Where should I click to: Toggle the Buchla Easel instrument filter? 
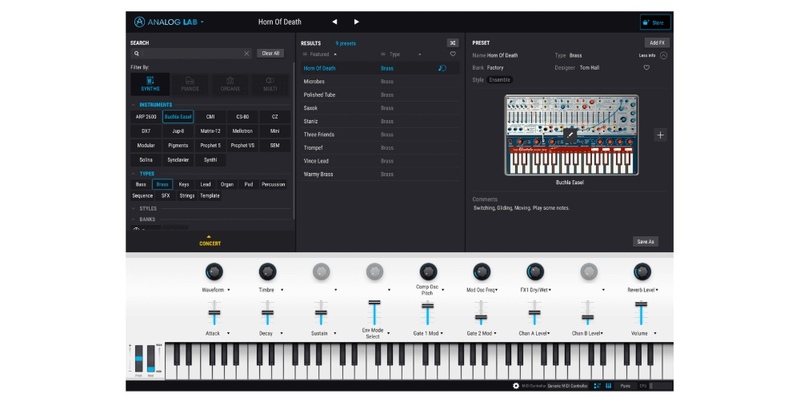(x=178, y=117)
